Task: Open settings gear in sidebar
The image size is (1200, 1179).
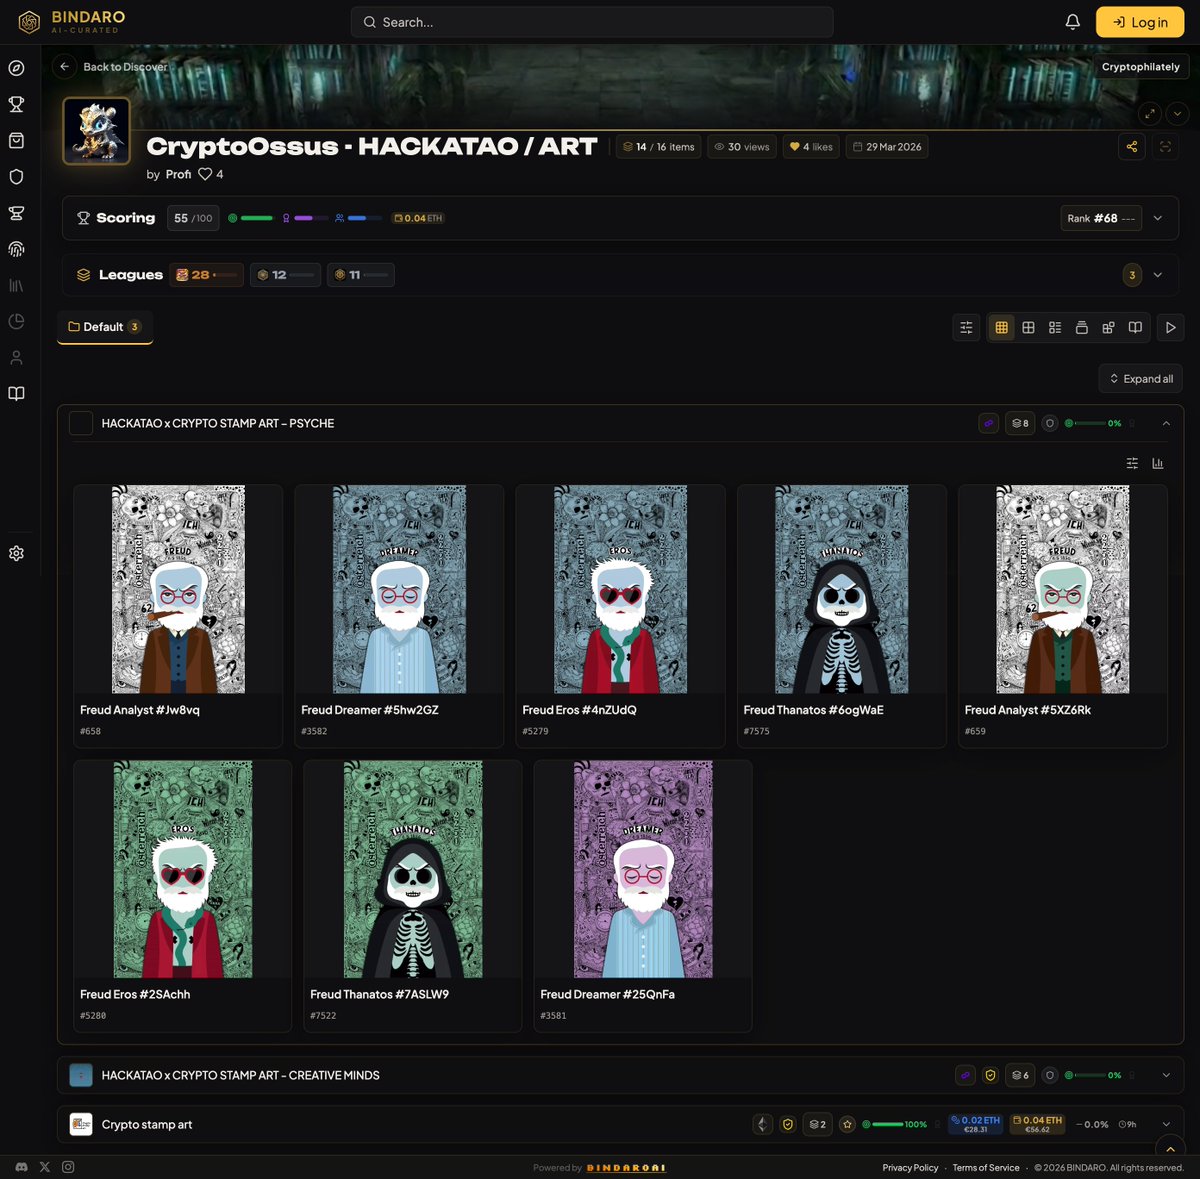Action: 16,553
